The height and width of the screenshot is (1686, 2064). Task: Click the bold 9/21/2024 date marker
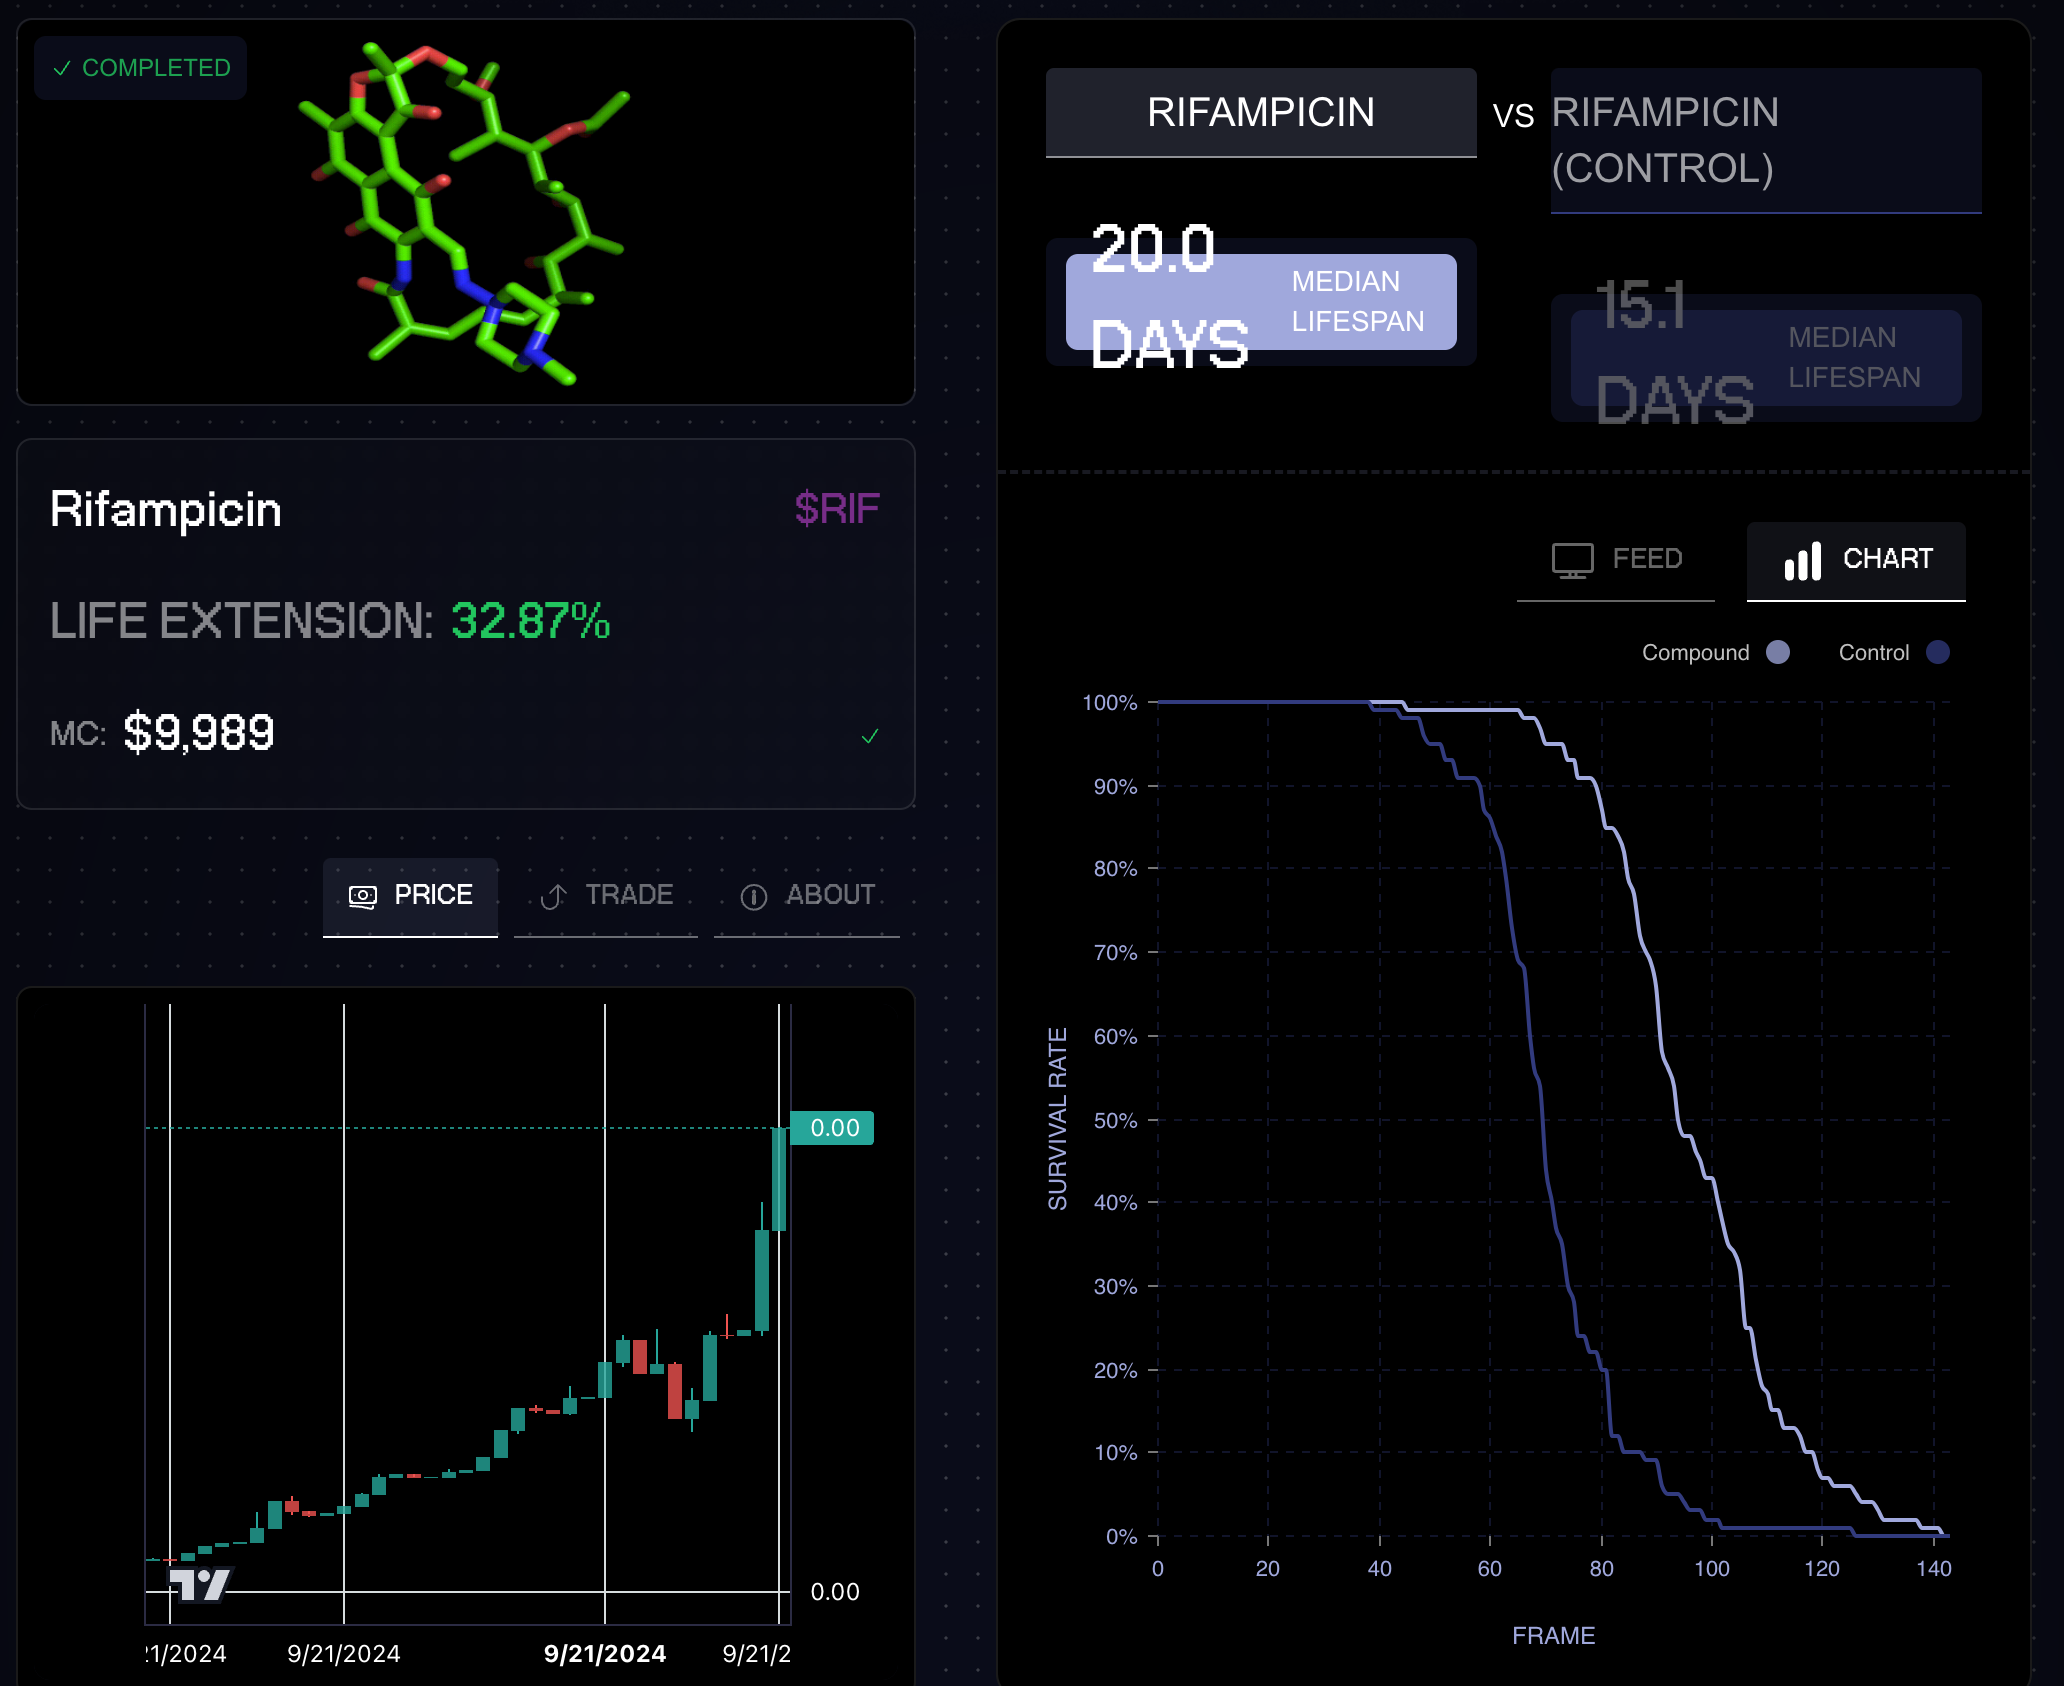point(604,1653)
